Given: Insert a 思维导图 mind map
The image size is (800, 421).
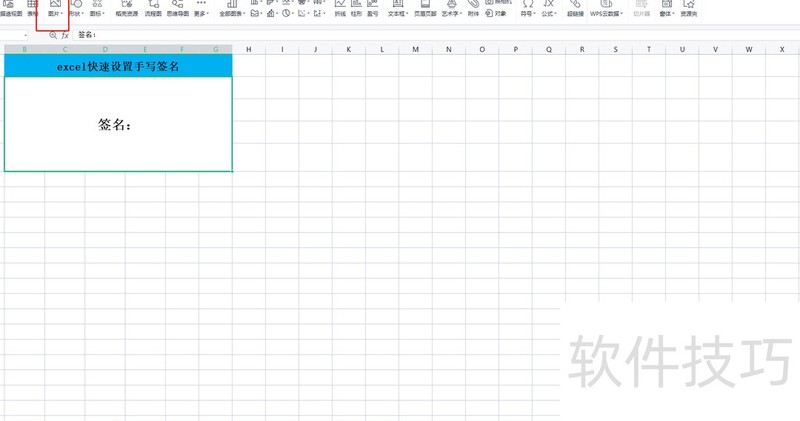Looking at the screenshot, I should (x=178, y=9).
